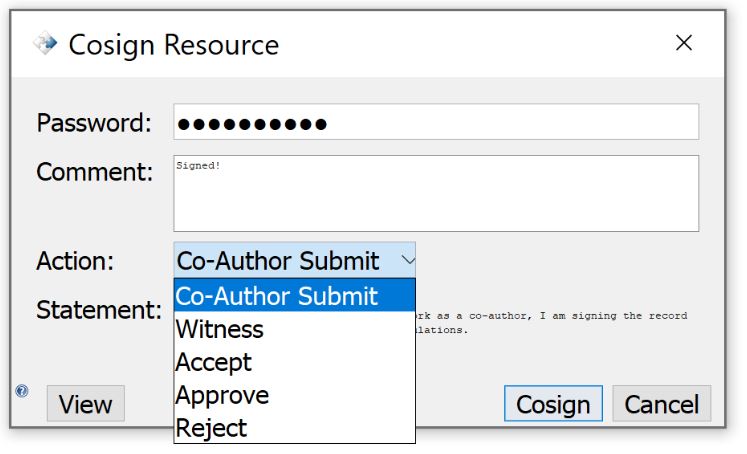The width and height of the screenshot is (747, 454).
Task: Focus the Password input field
Action: point(435,123)
